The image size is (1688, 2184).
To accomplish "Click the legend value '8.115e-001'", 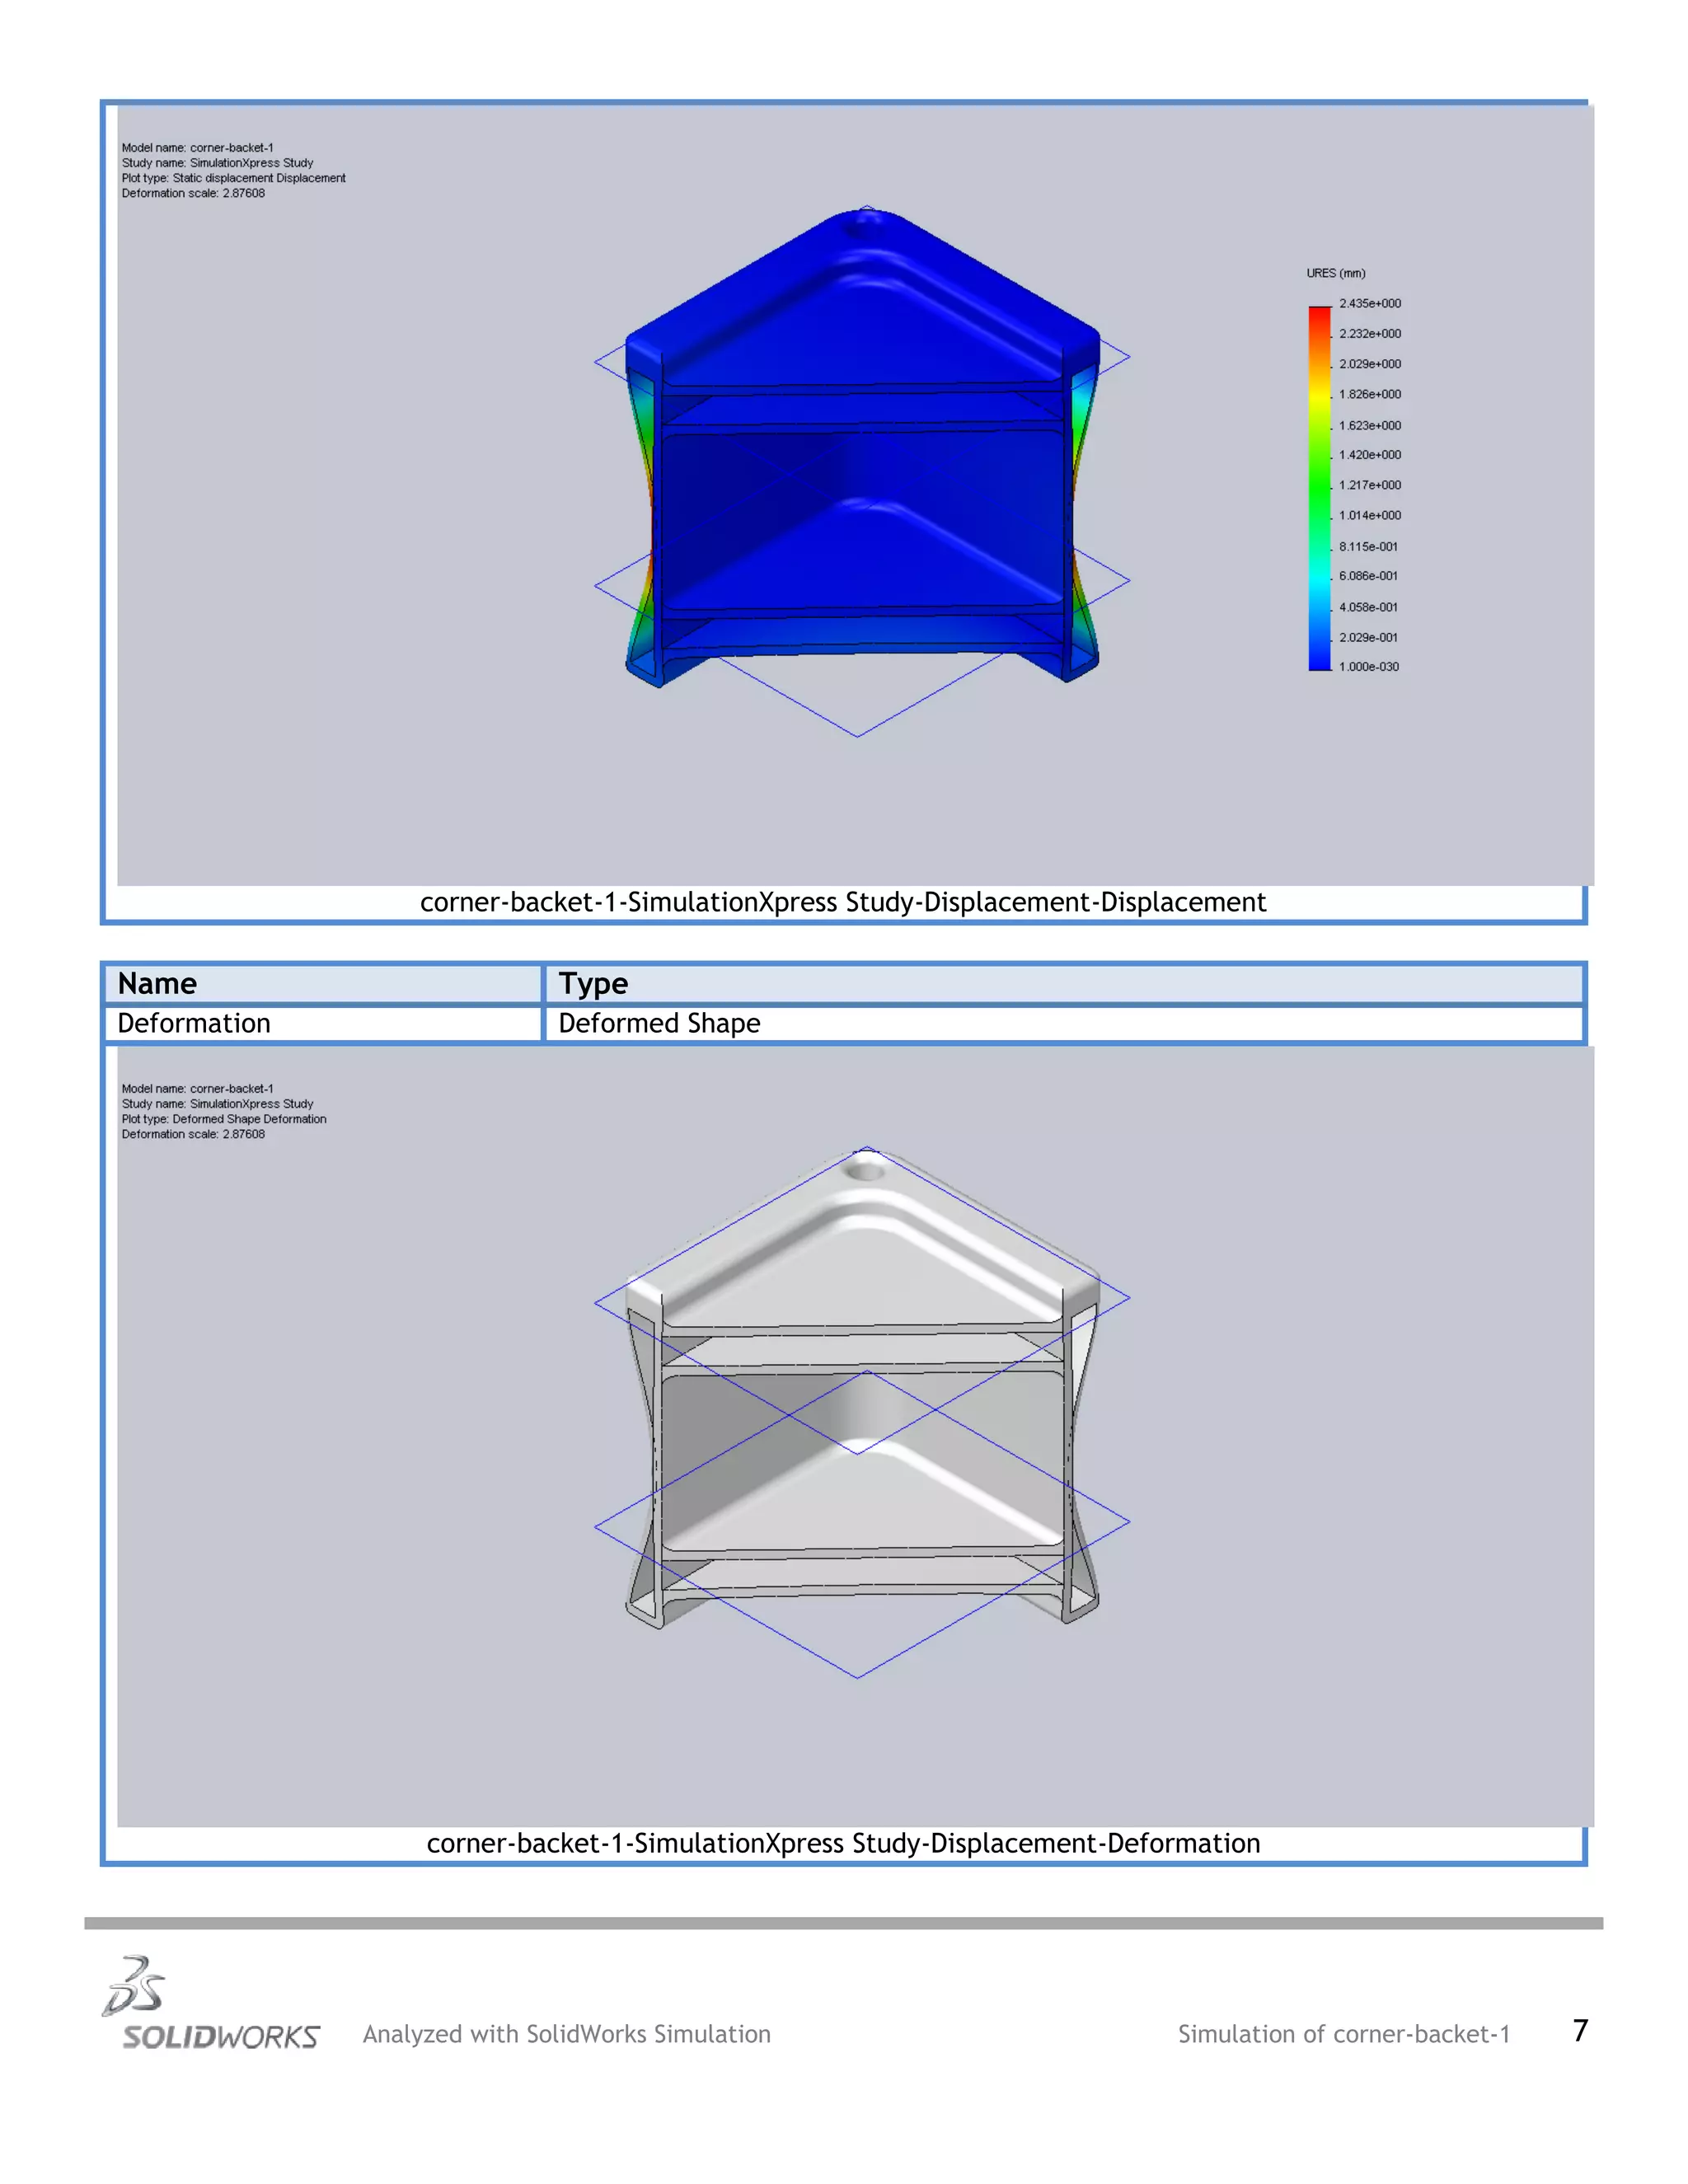I will [1368, 547].
